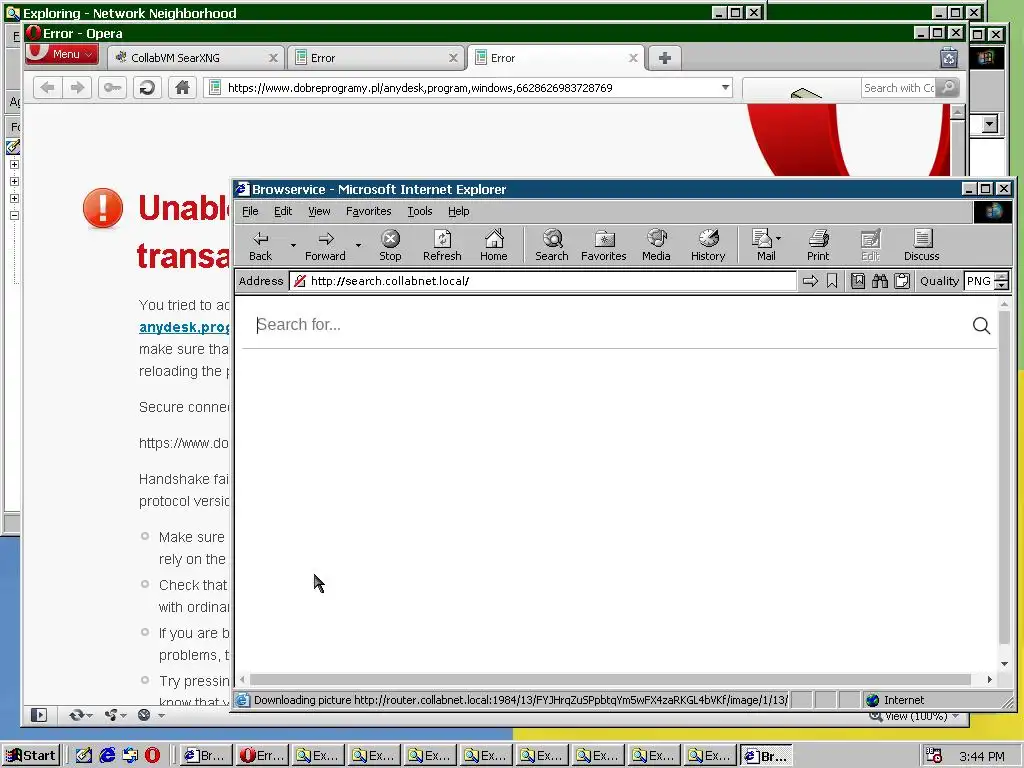
Task: Click the anydesk.prog link in Opera
Action: [x=184, y=327]
